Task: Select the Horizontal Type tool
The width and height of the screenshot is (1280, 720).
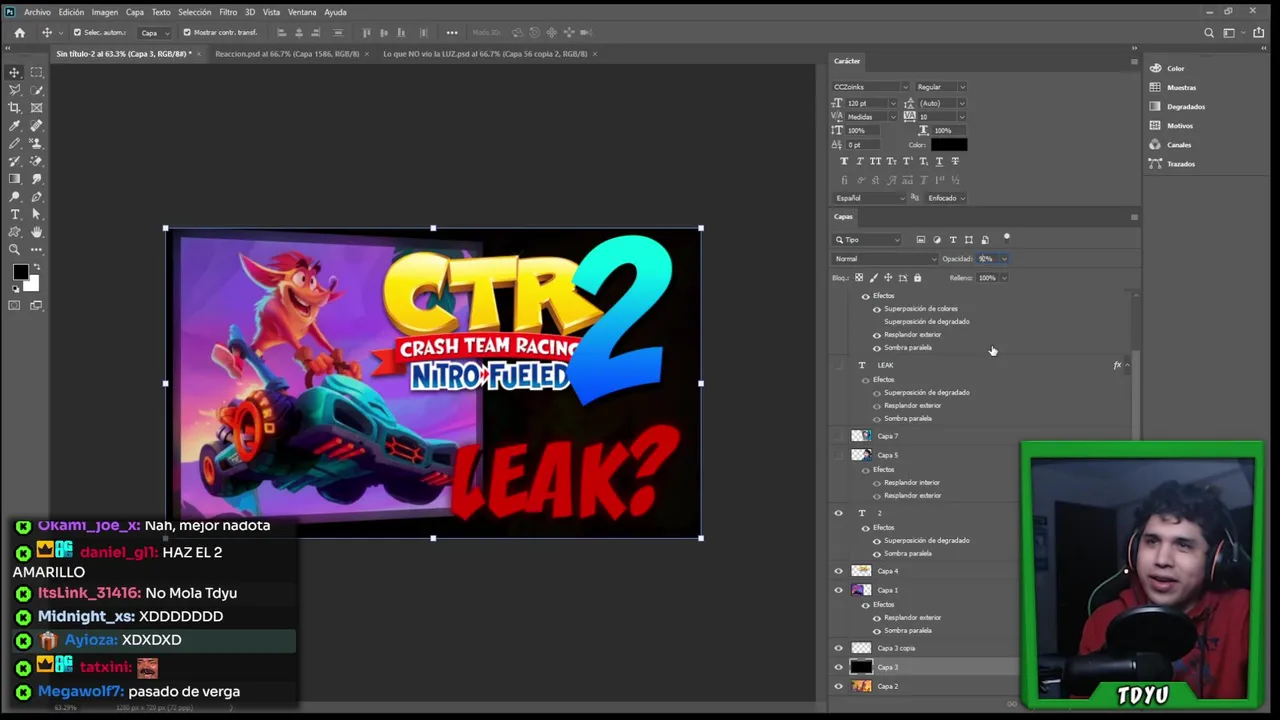Action: (x=15, y=215)
